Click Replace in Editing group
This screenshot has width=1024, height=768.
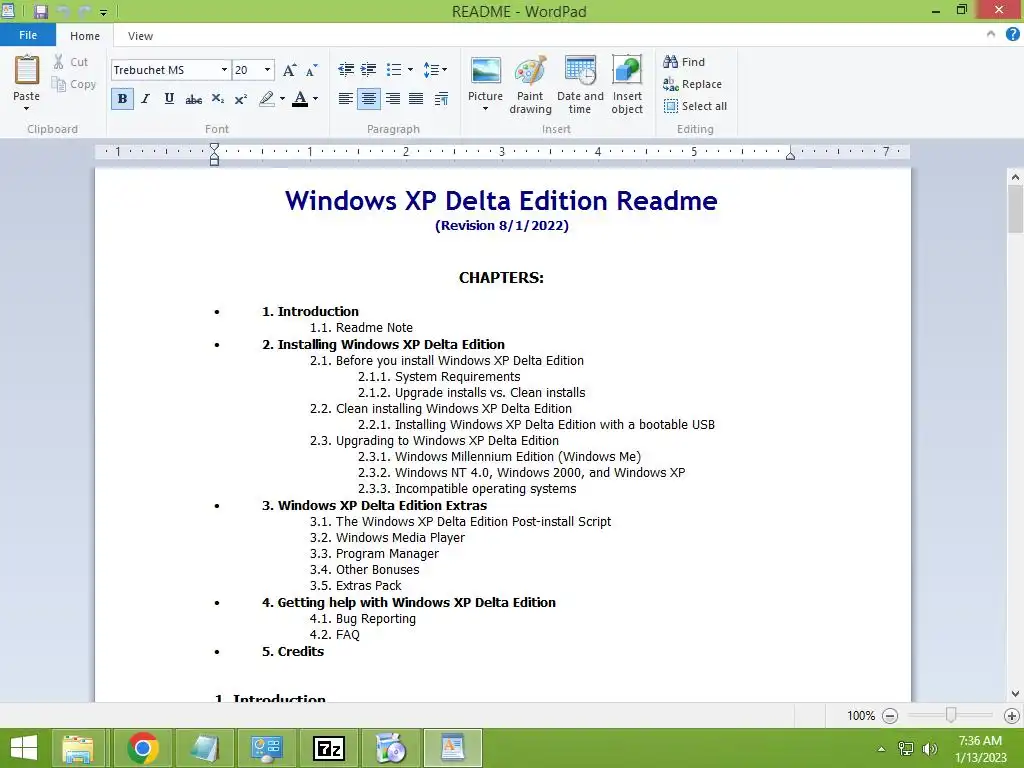click(x=692, y=84)
